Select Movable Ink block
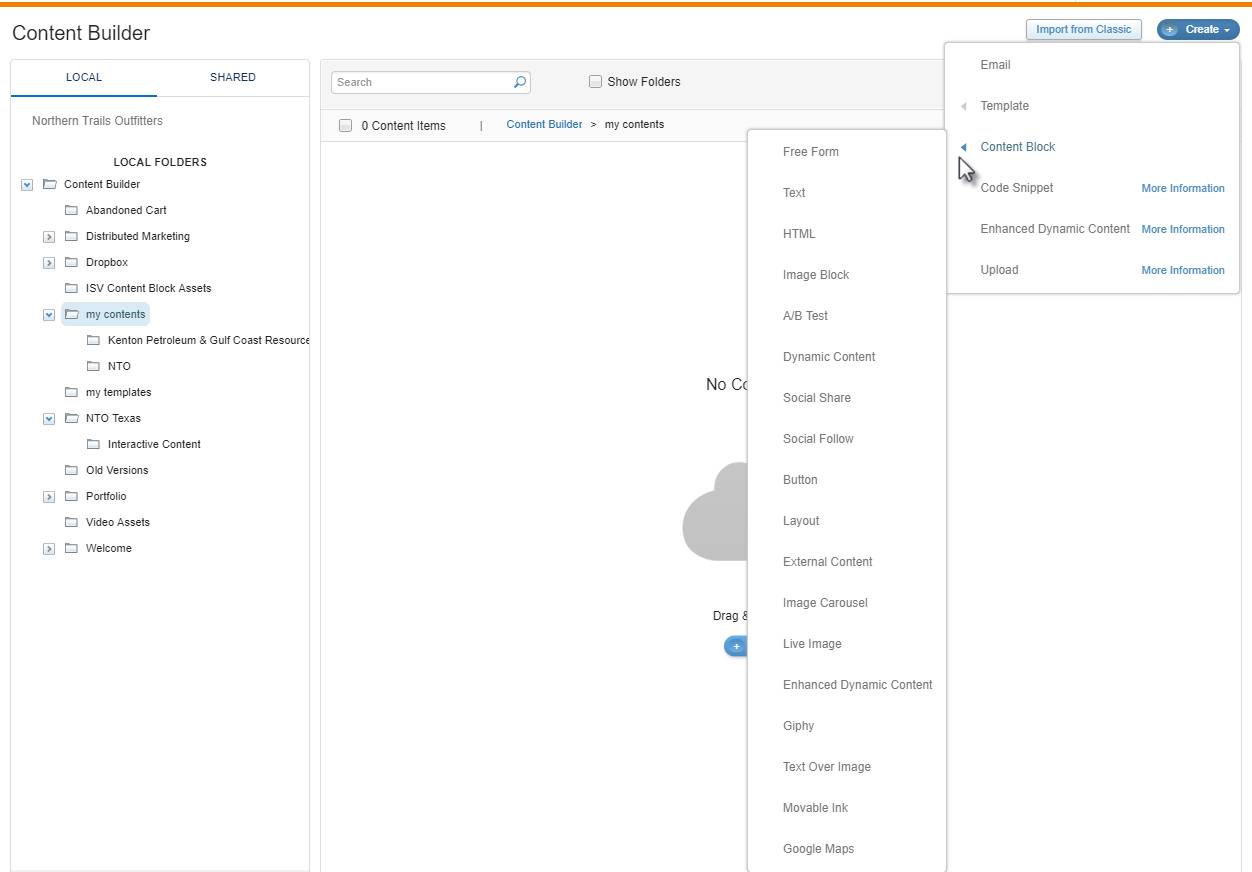This screenshot has width=1252, height=872. click(815, 808)
